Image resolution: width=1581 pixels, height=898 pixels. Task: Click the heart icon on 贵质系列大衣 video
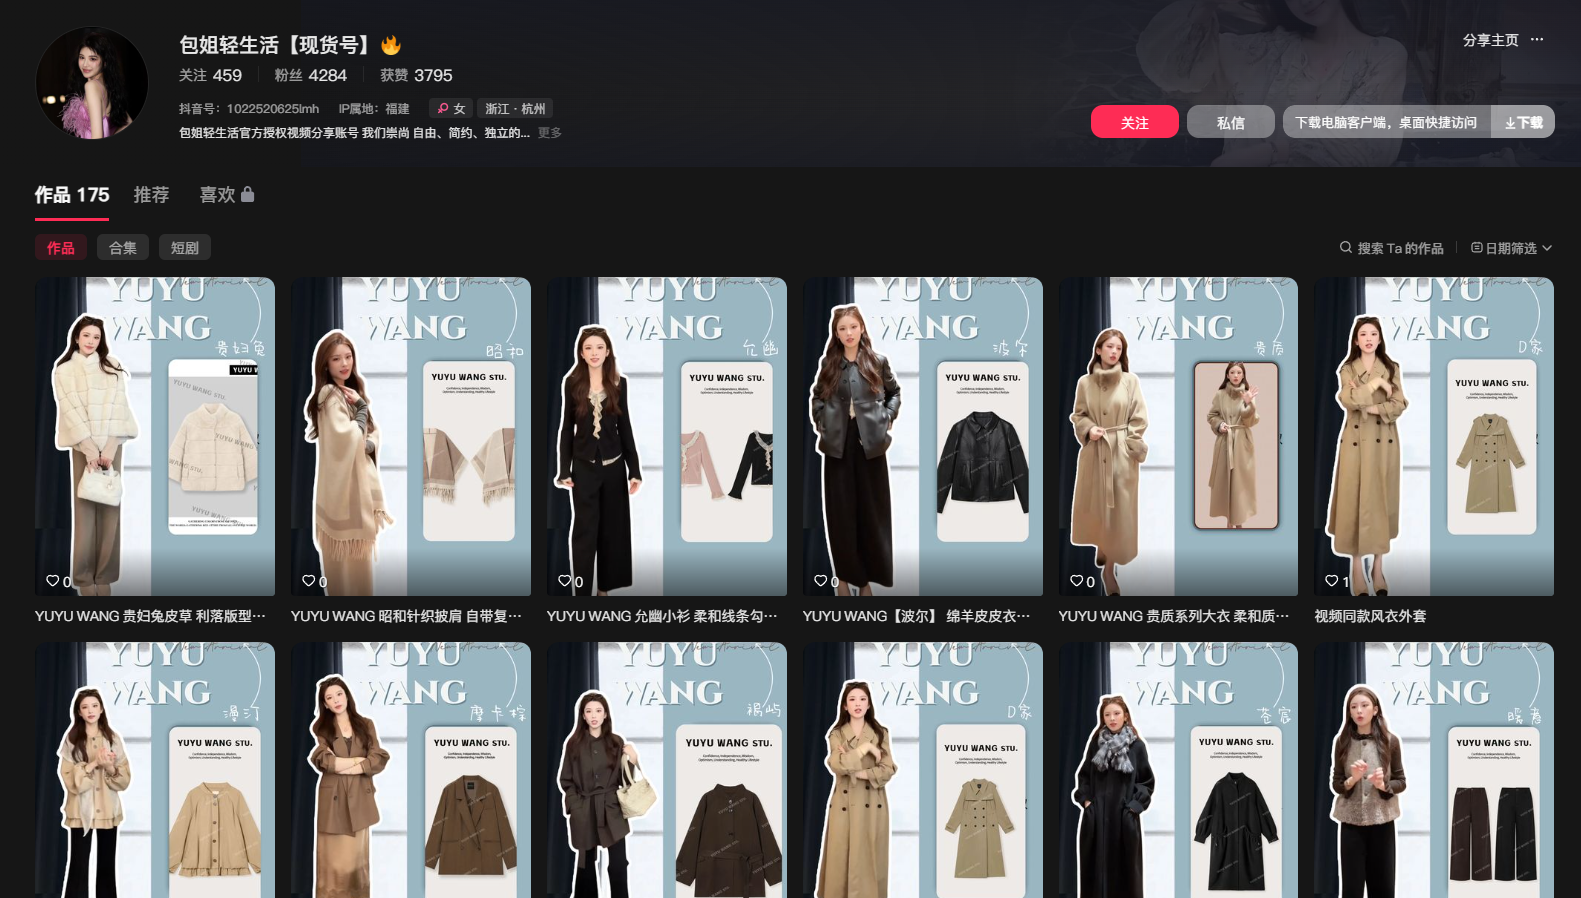click(x=1077, y=581)
